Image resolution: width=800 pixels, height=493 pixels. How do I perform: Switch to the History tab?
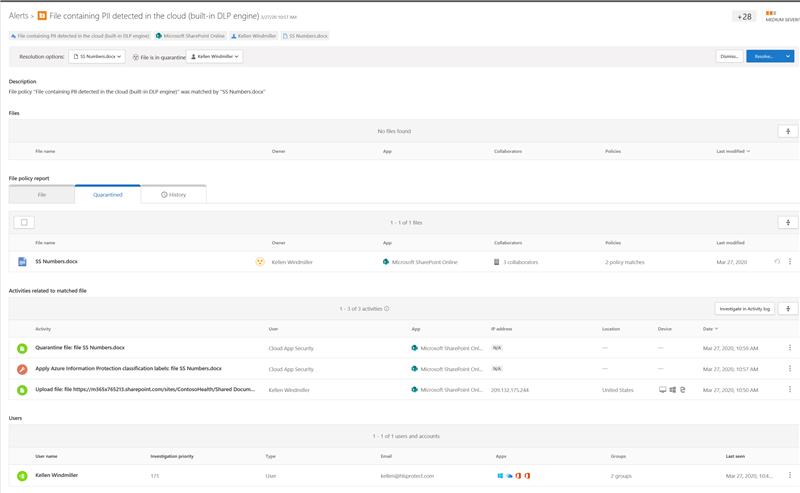pyautogui.click(x=173, y=194)
